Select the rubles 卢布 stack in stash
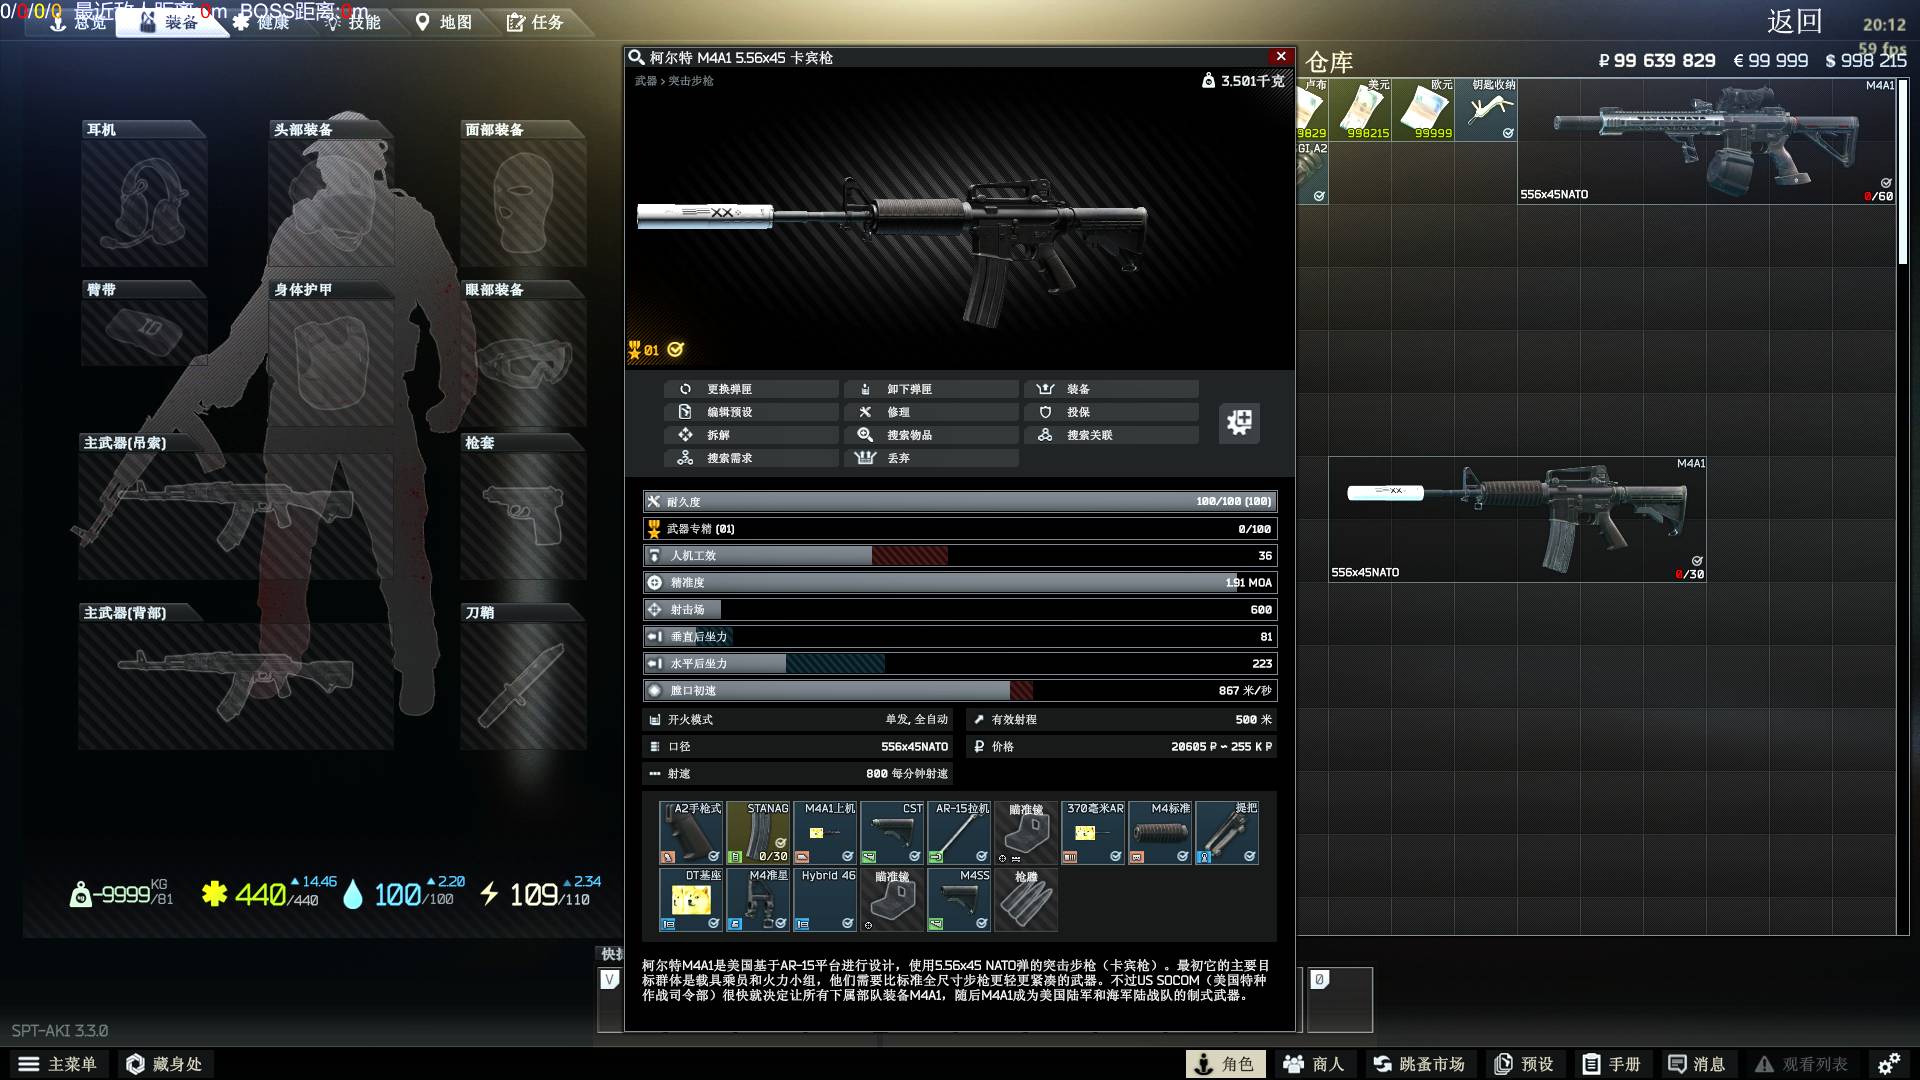Viewport: 1920px width, 1080px height. click(1312, 109)
